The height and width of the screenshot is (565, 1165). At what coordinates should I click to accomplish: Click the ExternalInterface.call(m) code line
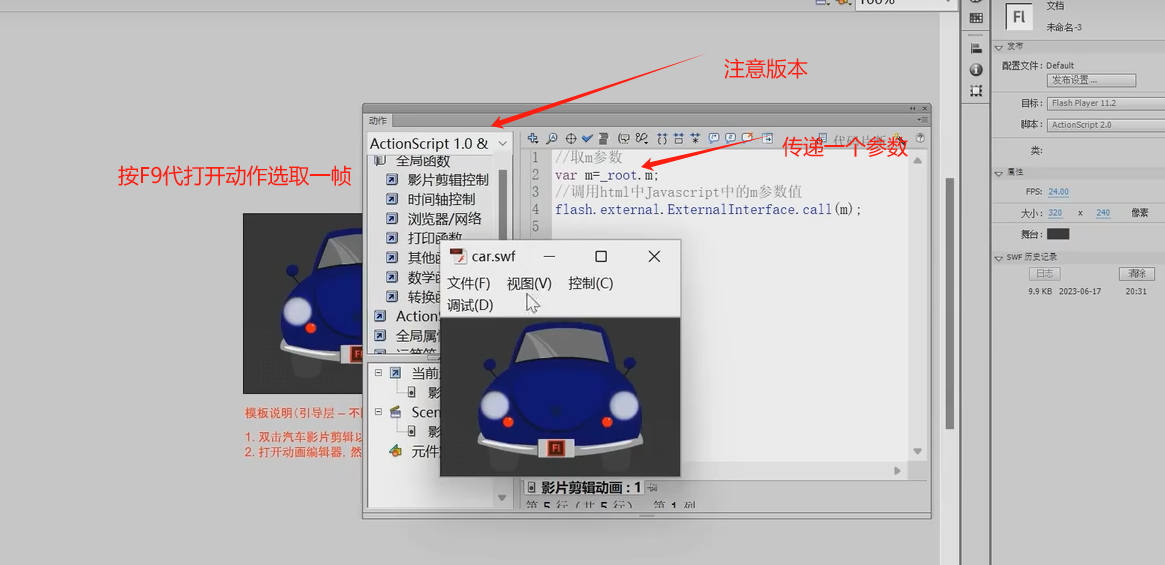[707, 210]
